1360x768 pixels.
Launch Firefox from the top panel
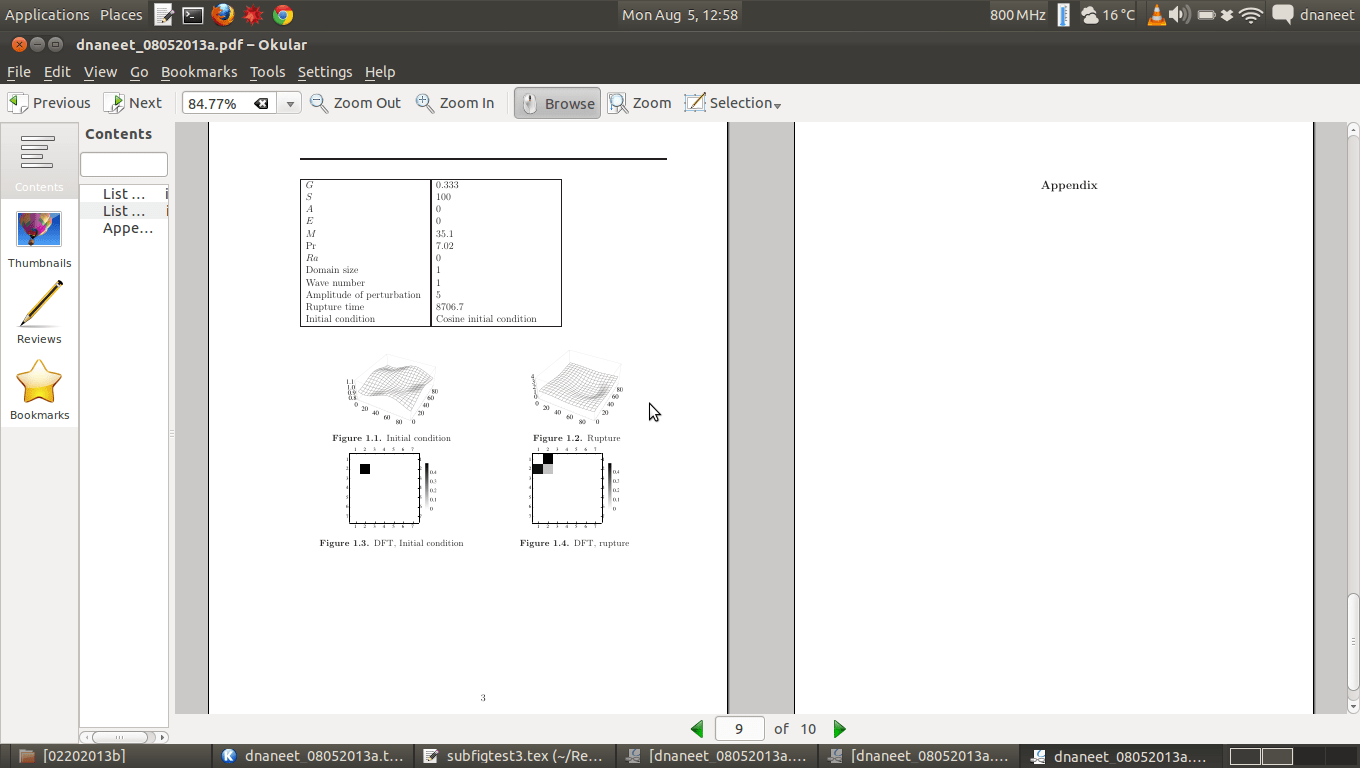[x=223, y=15]
